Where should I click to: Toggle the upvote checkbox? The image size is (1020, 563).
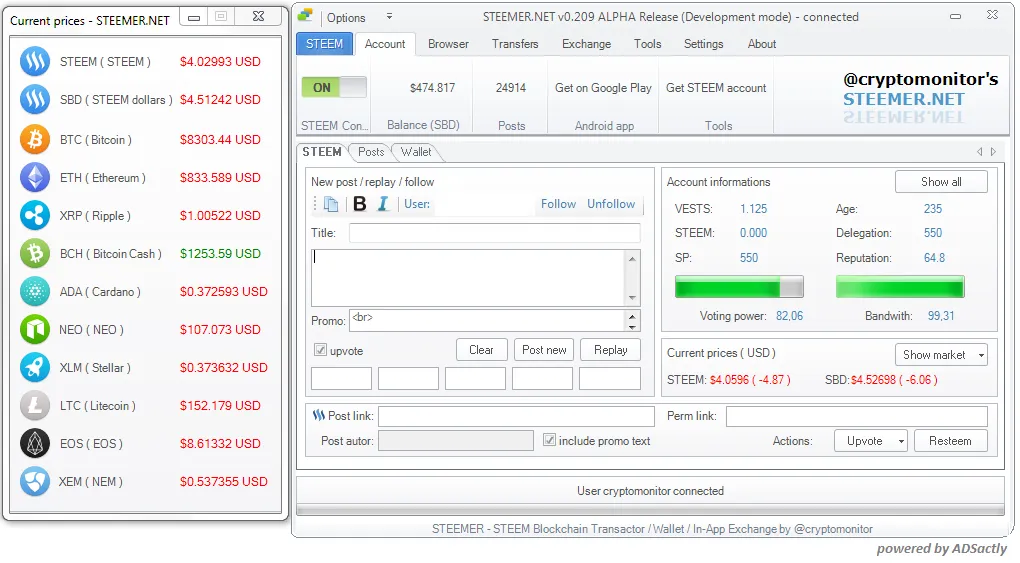(x=320, y=350)
